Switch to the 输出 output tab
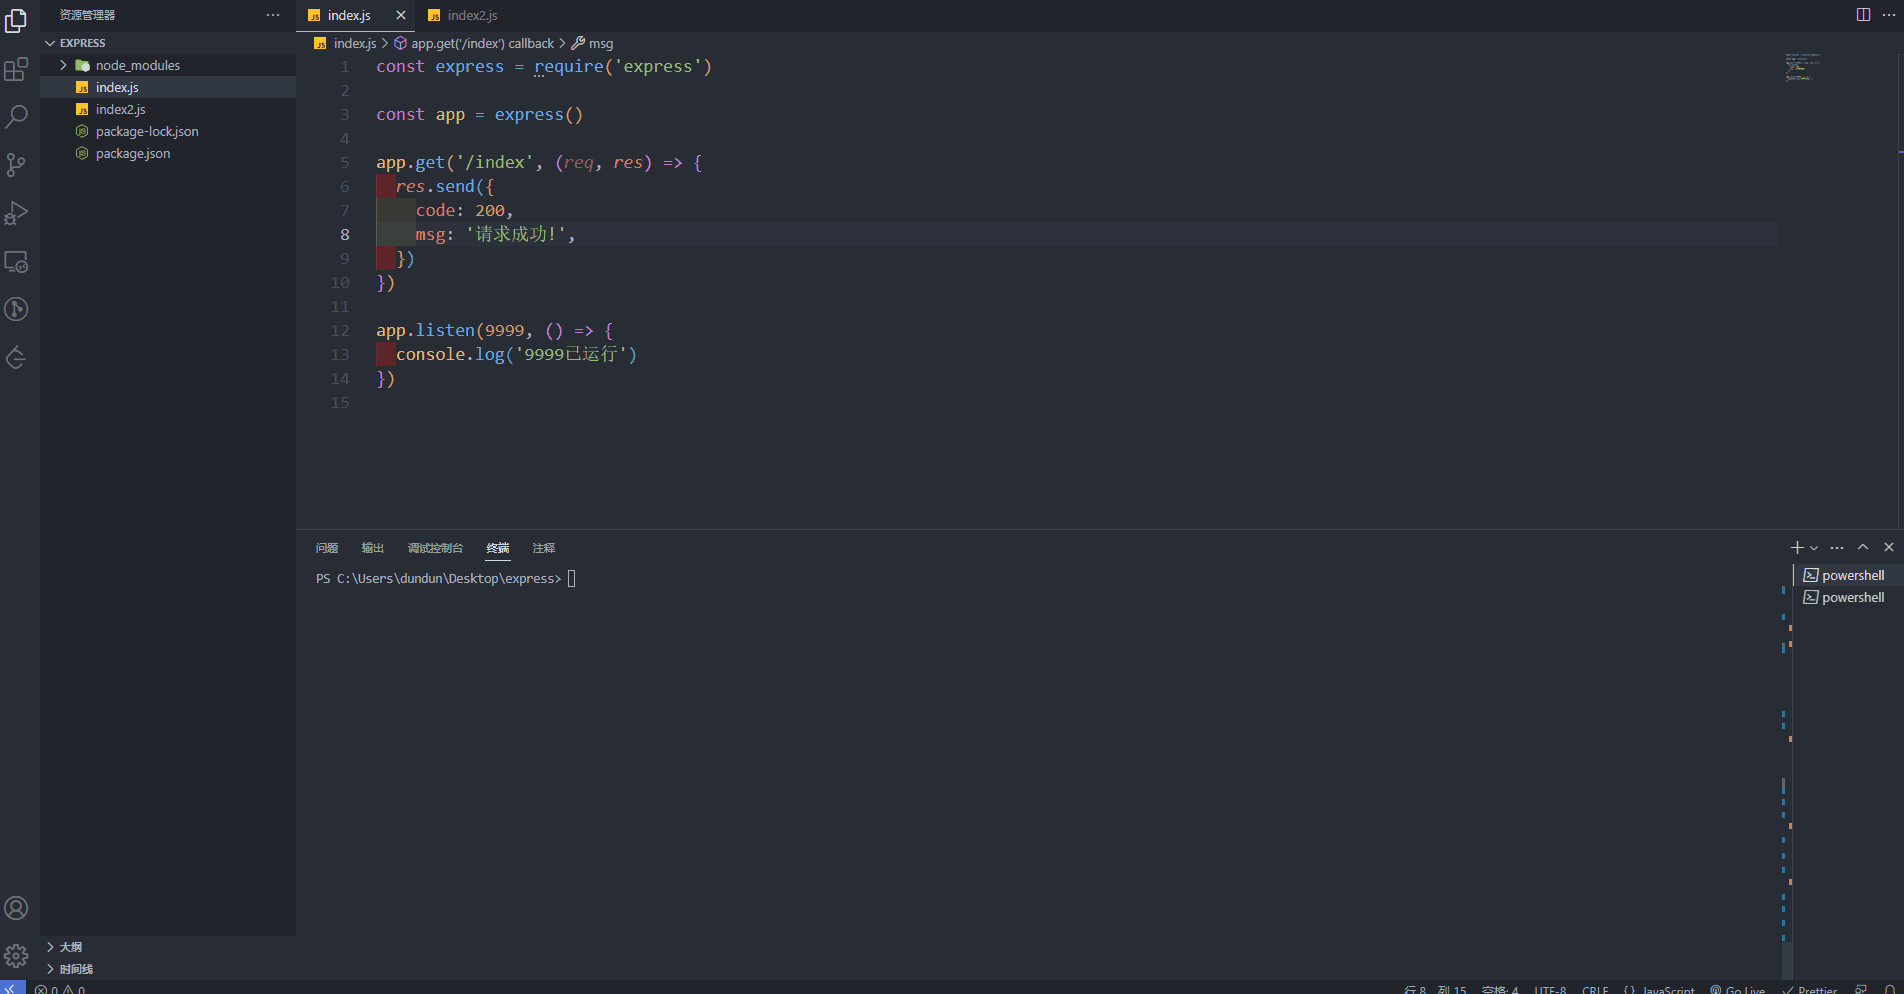Image resolution: width=1904 pixels, height=994 pixels. pyautogui.click(x=373, y=548)
